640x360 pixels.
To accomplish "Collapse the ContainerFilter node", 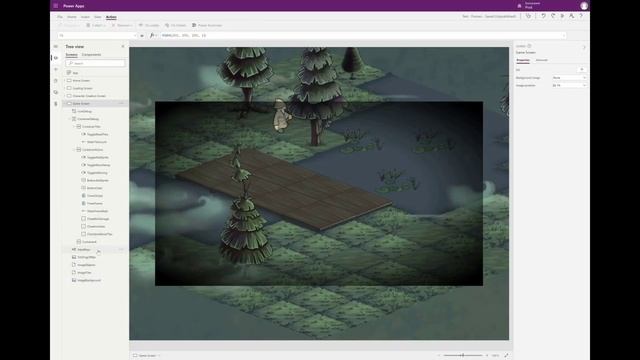I will coord(74,127).
